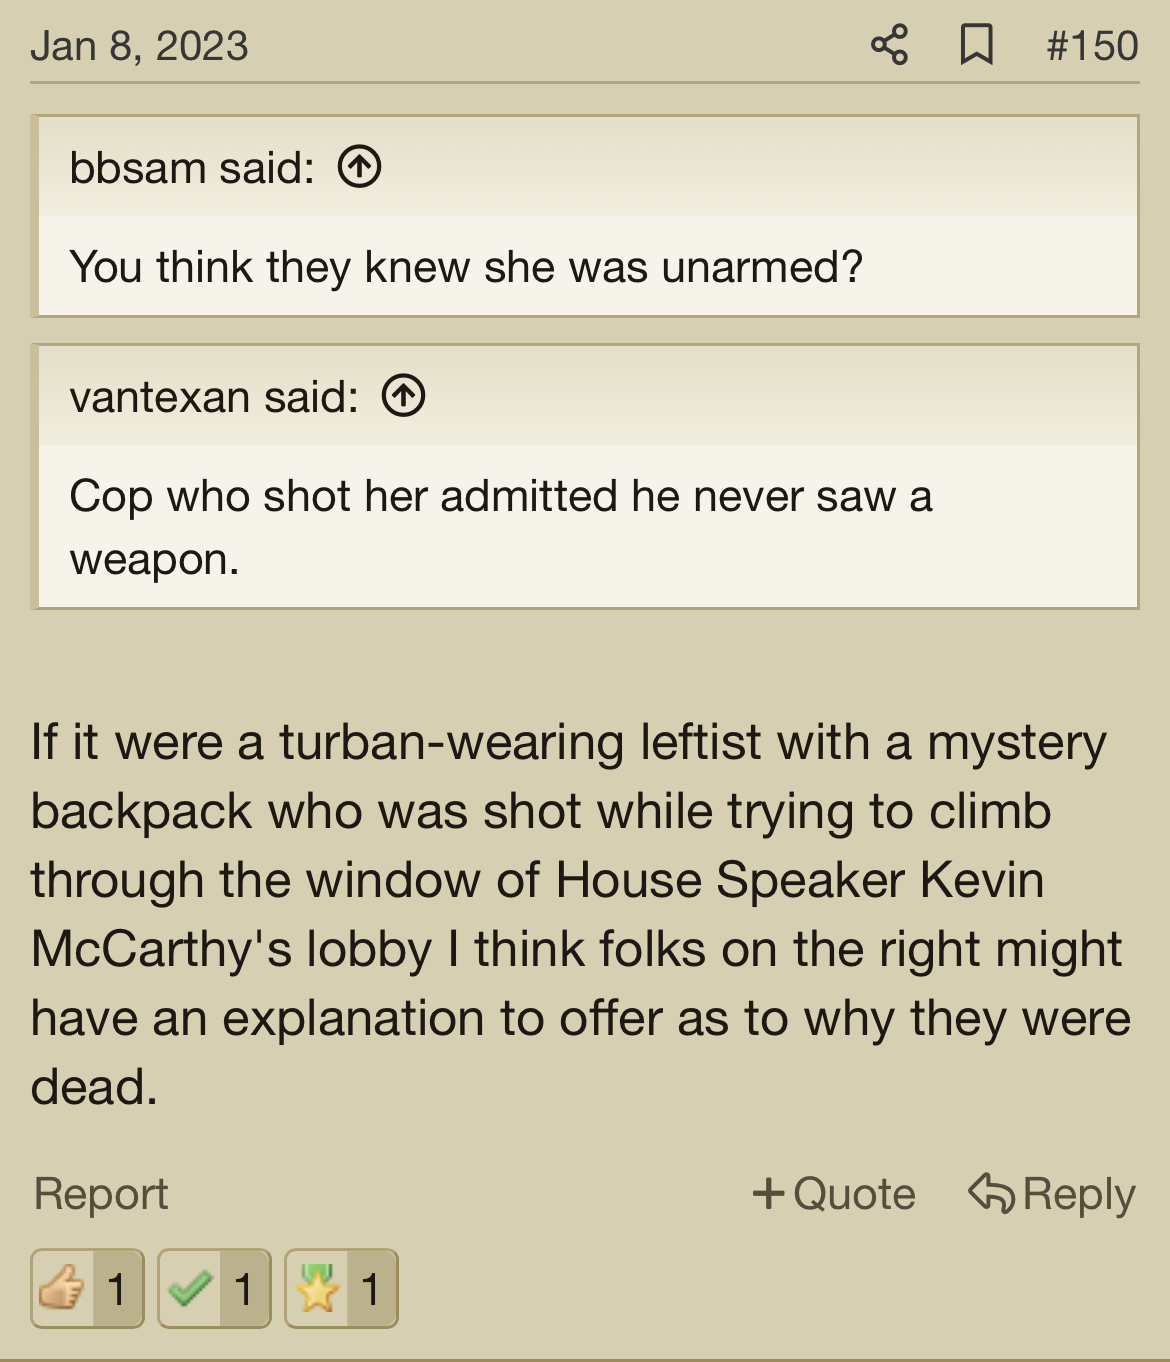Expand quoted text 'You think they knew she was unarmed?'

pyautogui.click(x=466, y=267)
